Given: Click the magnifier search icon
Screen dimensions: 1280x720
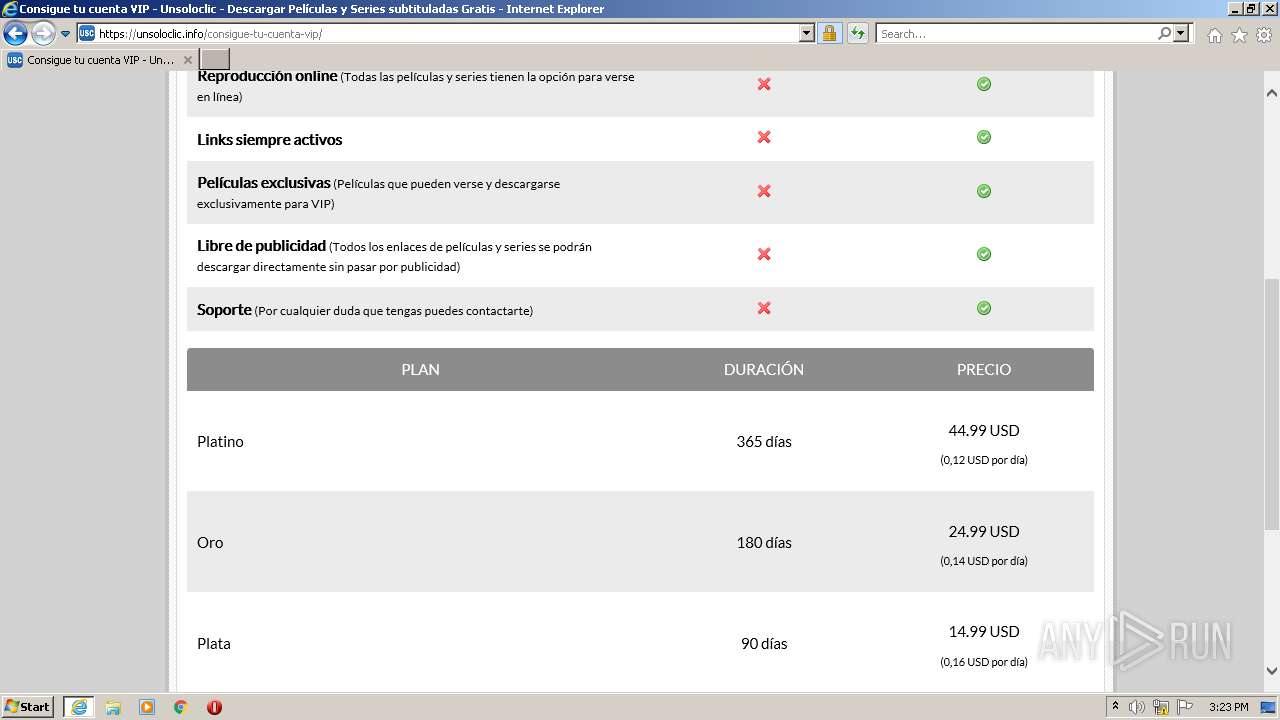Looking at the screenshot, I should point(1164,33).
